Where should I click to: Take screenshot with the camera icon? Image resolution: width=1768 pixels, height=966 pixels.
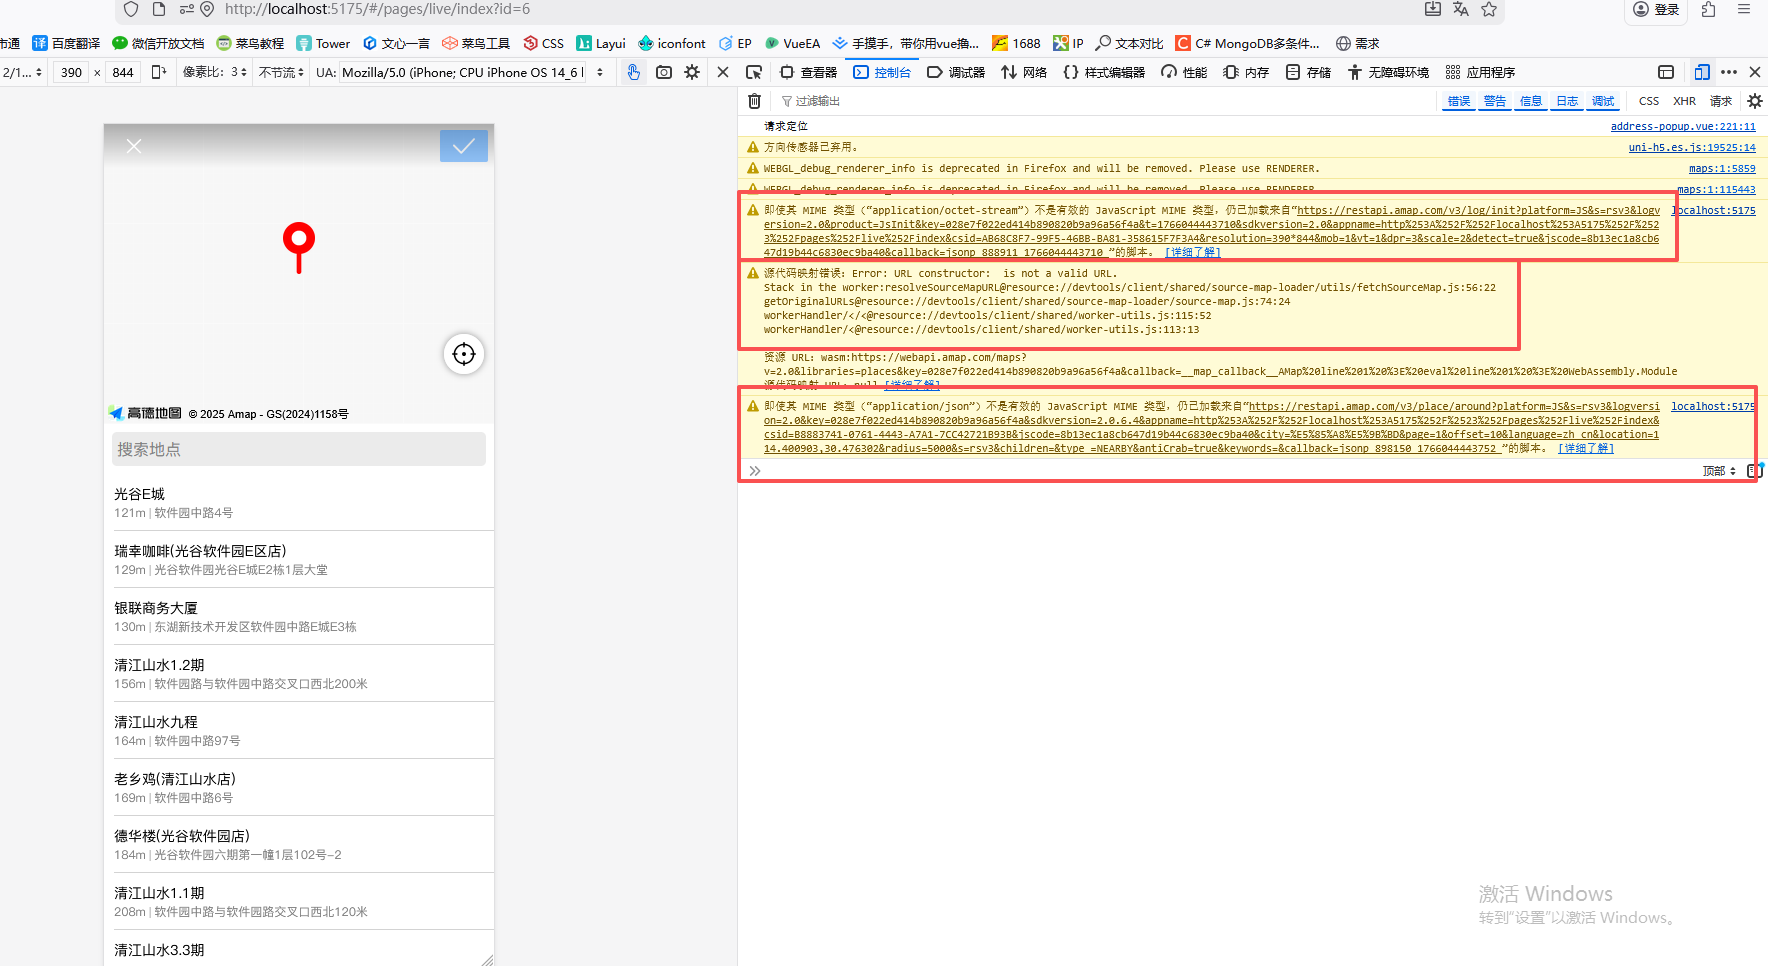[x=663, y=72]
